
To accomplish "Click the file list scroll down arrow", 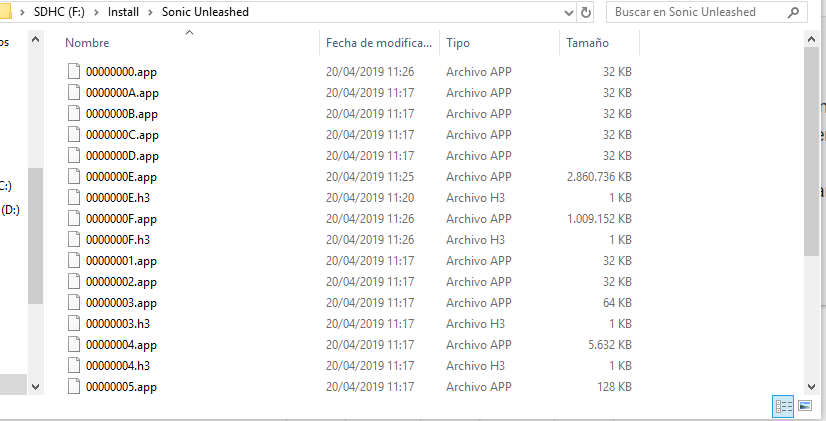I will [811, 387].
